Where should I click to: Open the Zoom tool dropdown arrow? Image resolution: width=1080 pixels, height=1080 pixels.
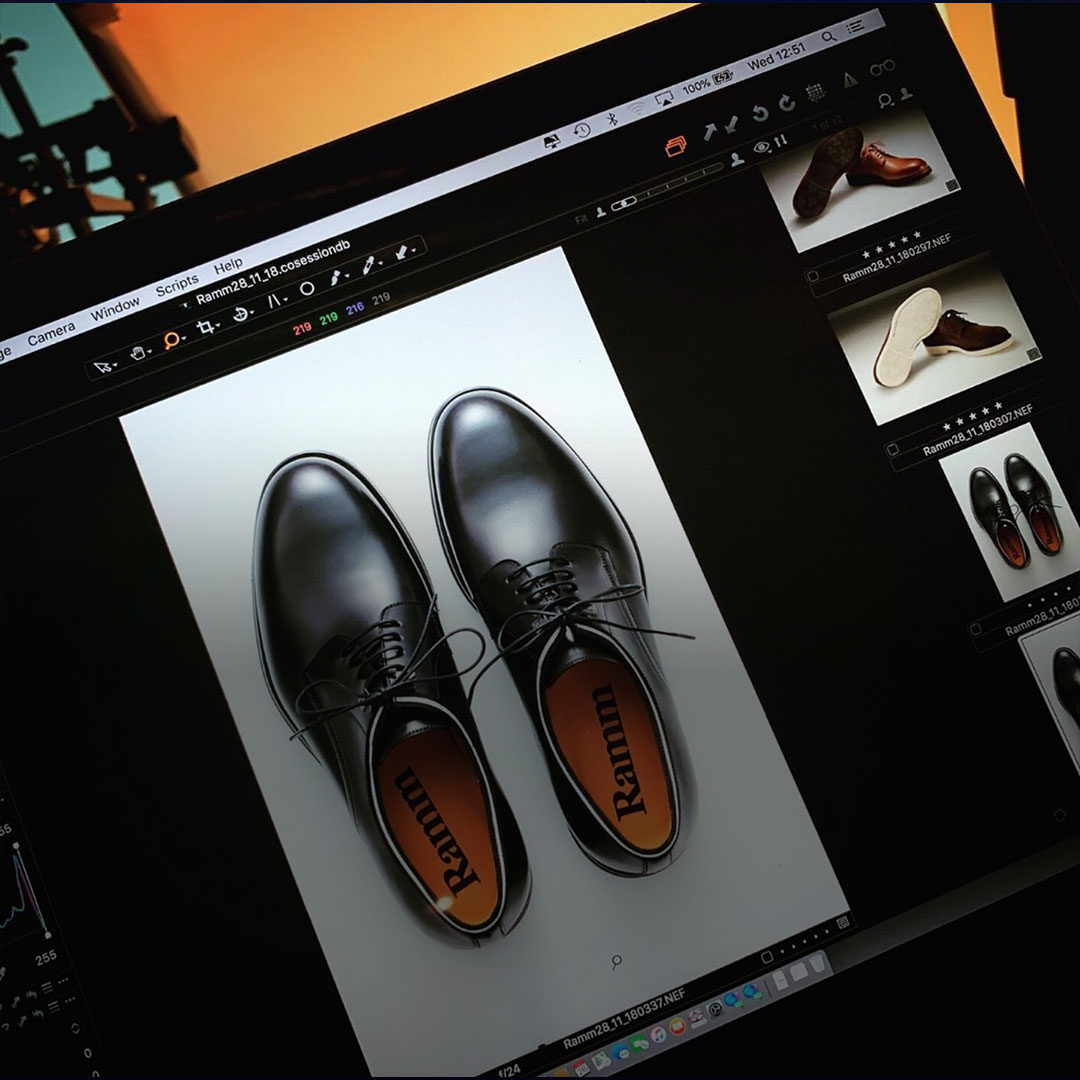click(x=183, y=338)
